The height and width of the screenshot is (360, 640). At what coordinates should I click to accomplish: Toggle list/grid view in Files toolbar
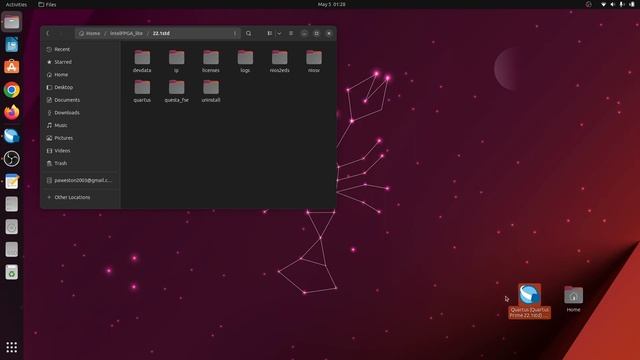pos(270,33)
